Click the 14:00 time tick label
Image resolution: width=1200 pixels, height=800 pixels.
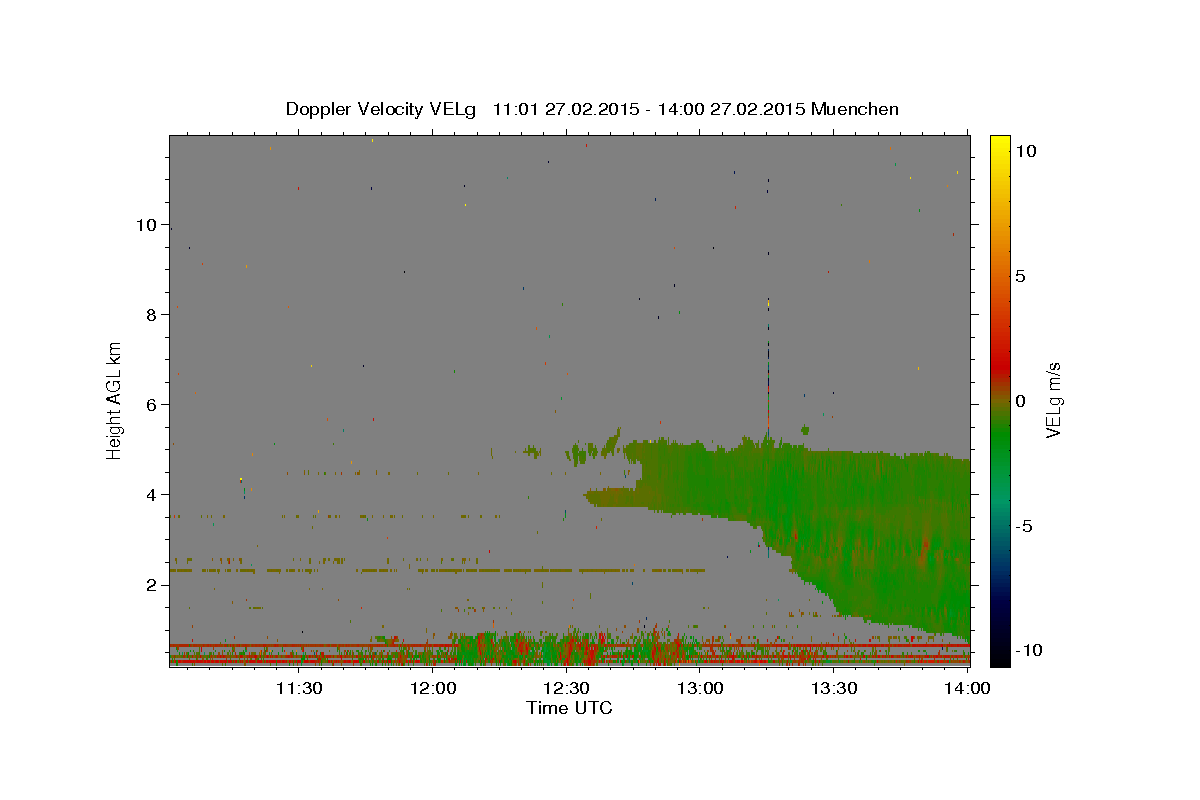click(x=967, y=688)
